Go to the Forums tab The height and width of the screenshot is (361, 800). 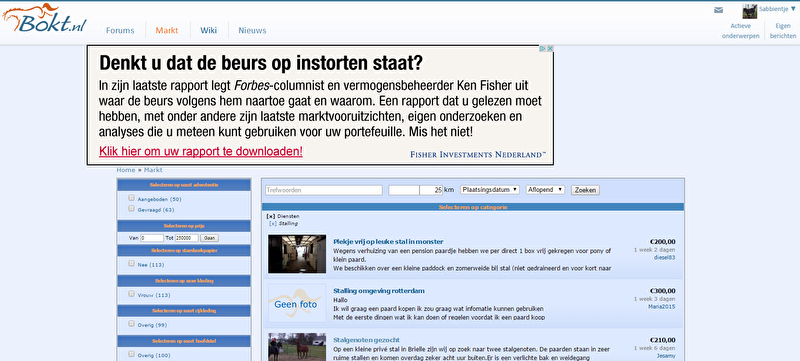(x=120, y=30)
